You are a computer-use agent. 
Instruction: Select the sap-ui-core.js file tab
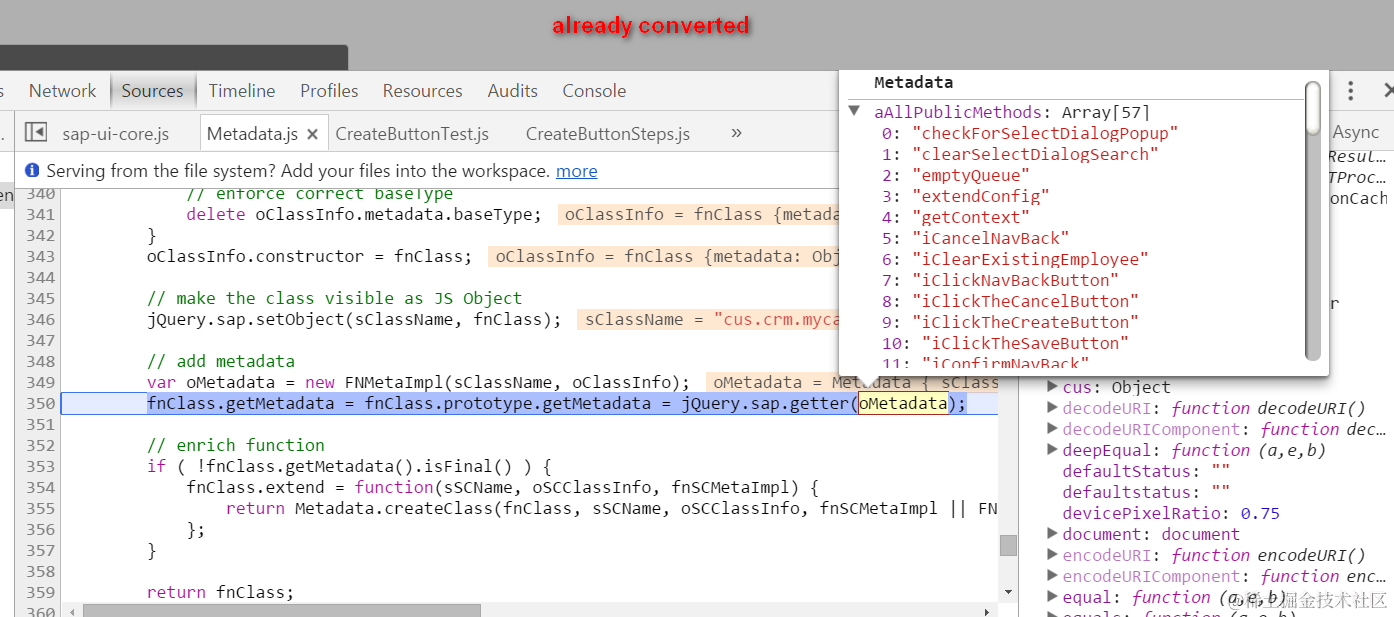(x=116, y=134)
